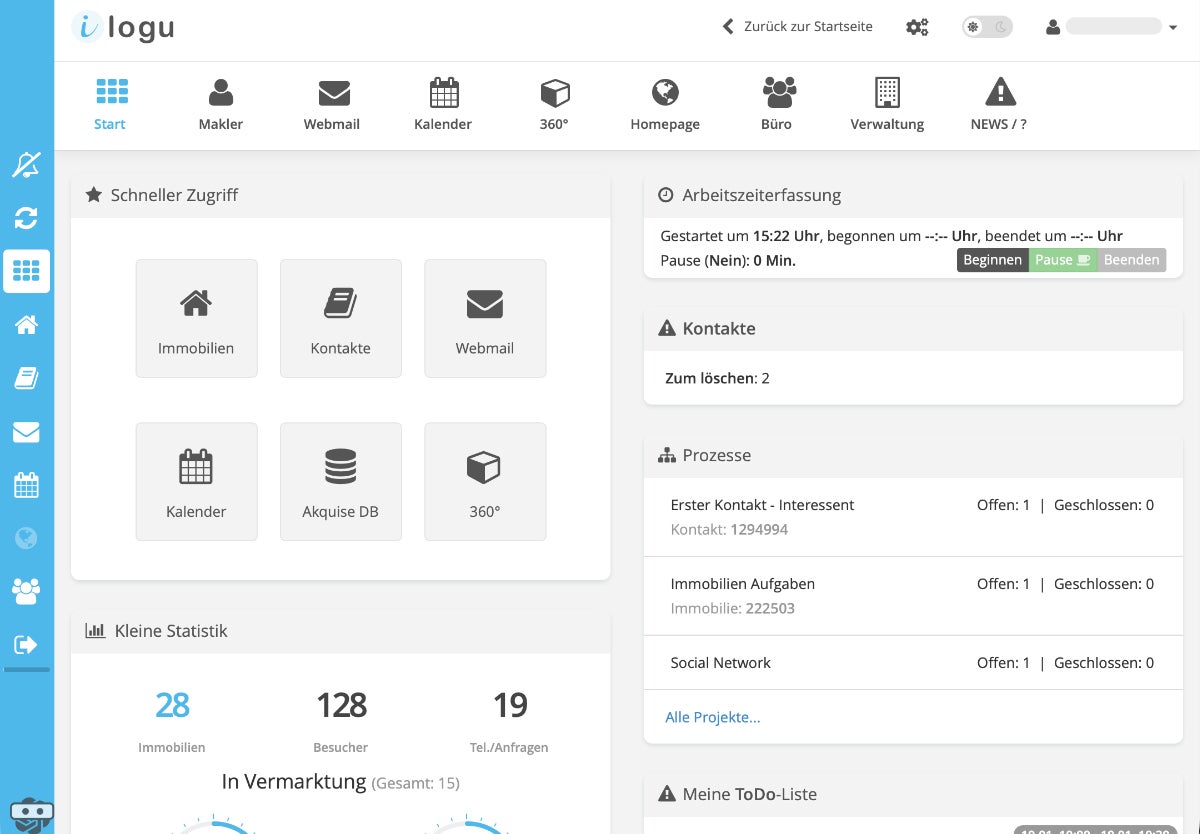Click the green Pause button

1062,260
